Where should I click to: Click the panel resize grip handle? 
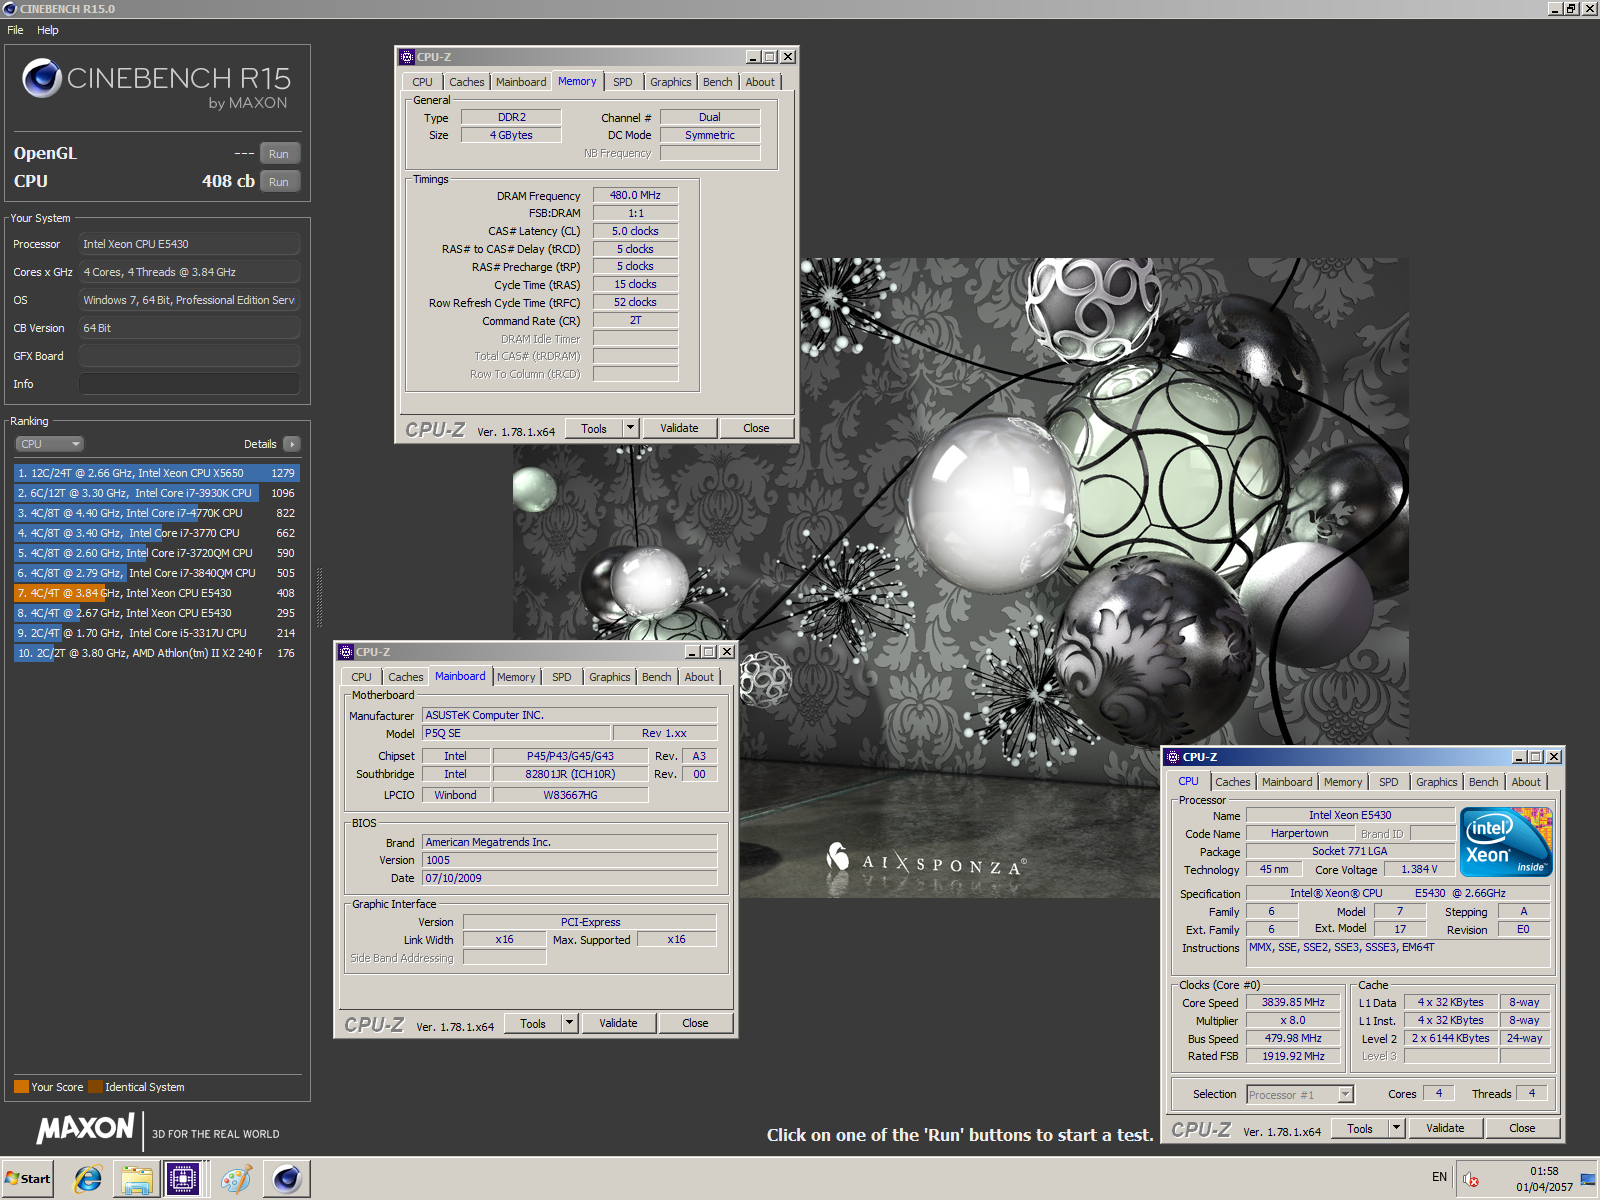click(320, 597)
